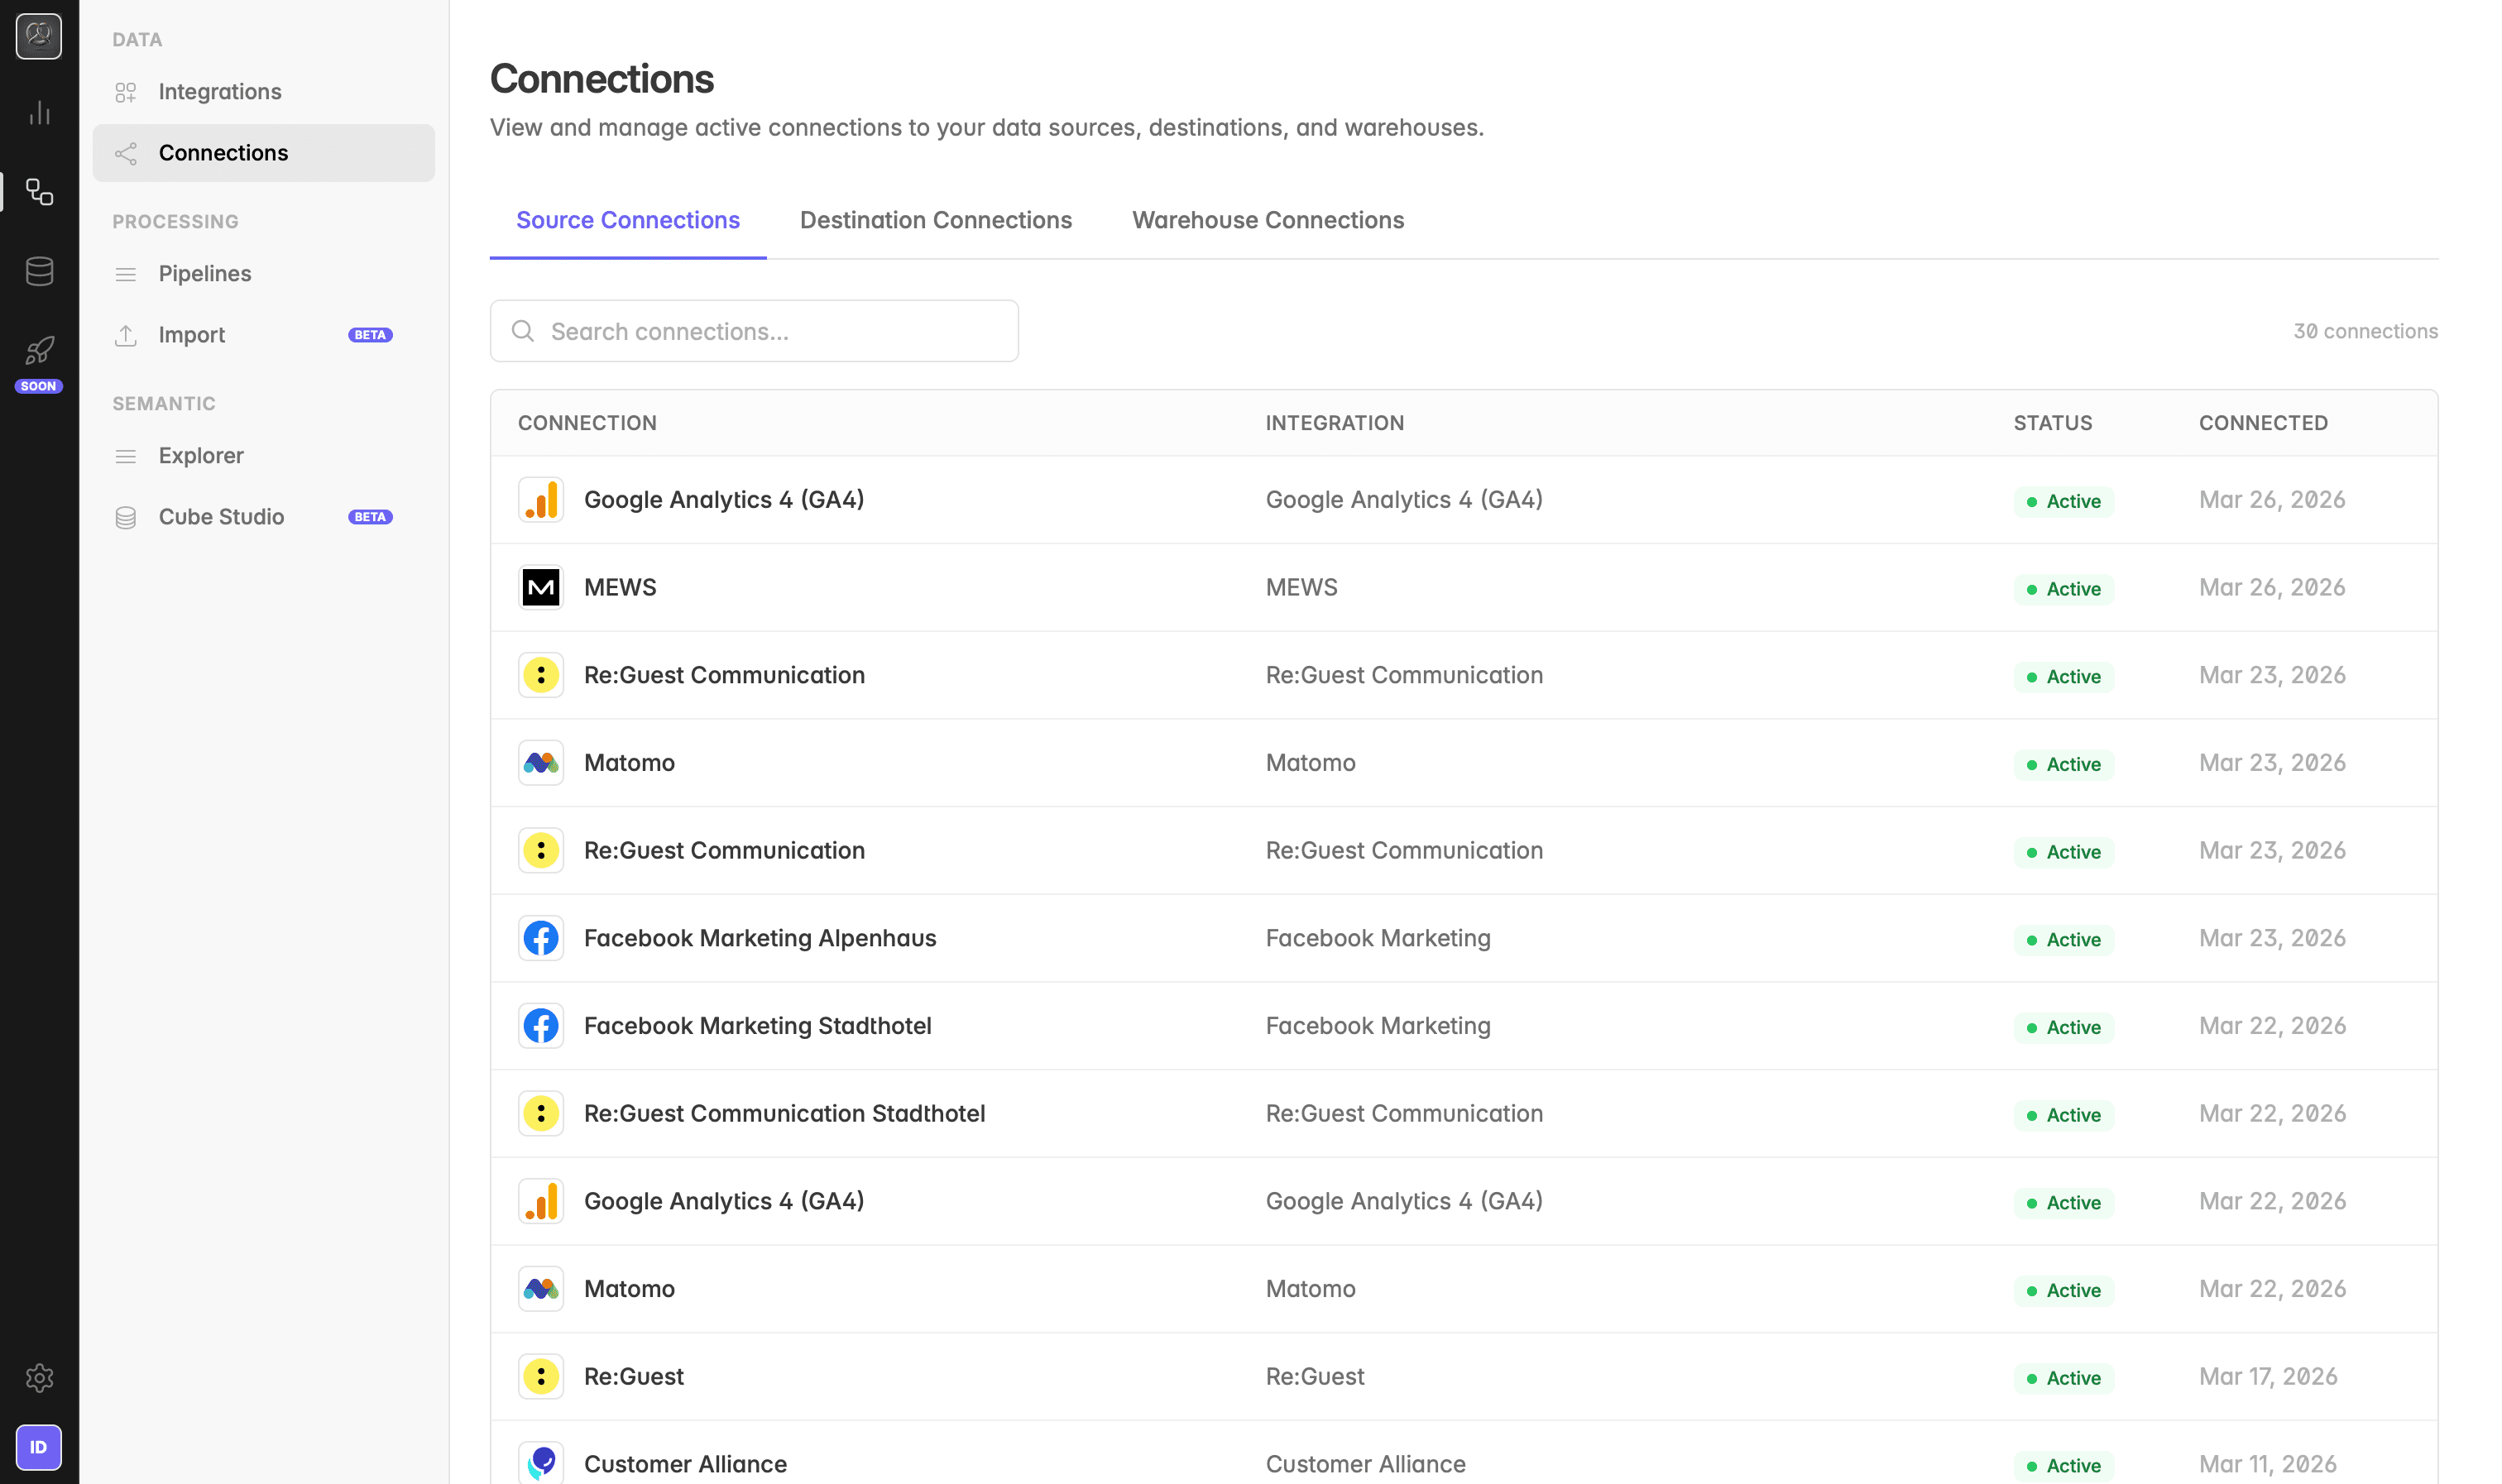The image size is (2502, 1484).
Task: Click the "Mar 11, 2026" connected date
Action: (x=2268, y=1464)
